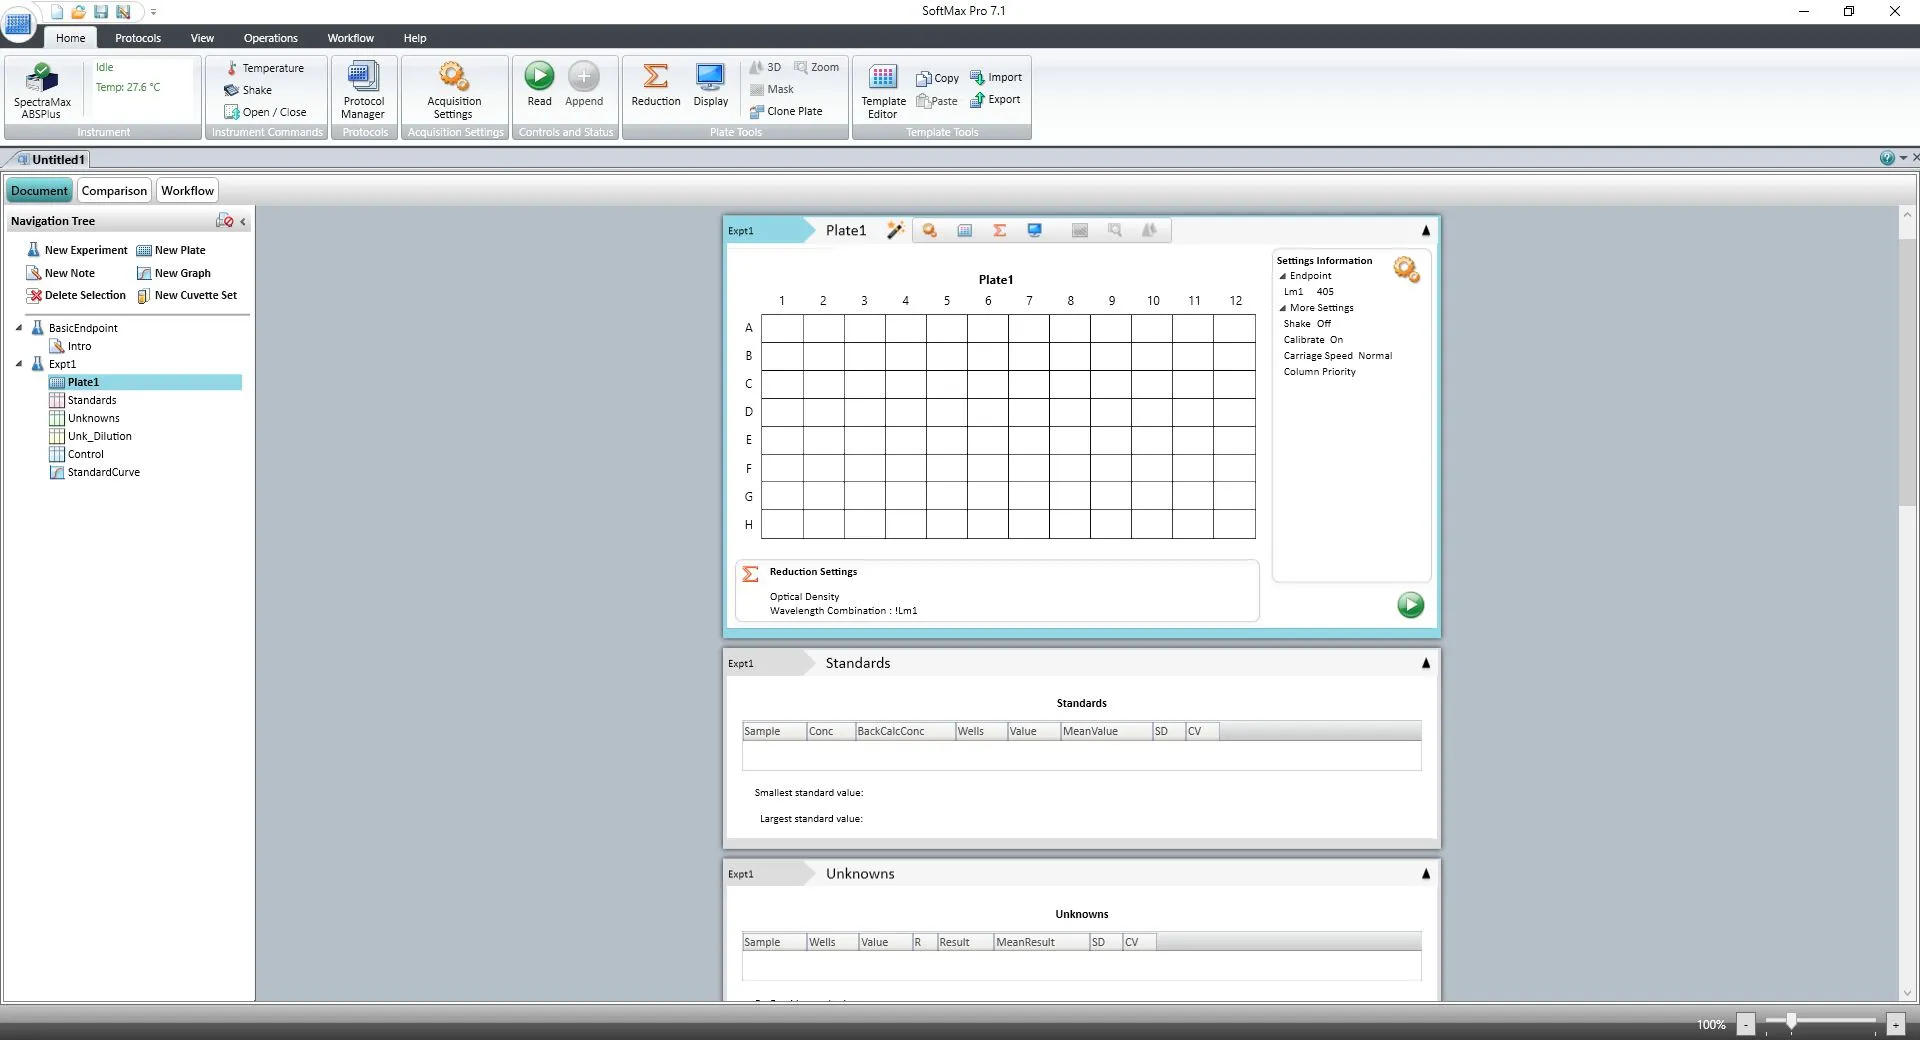Open Reduction settings from ribbon
The width and height of the screenshot is (1920, 1040).
(656, 84)
